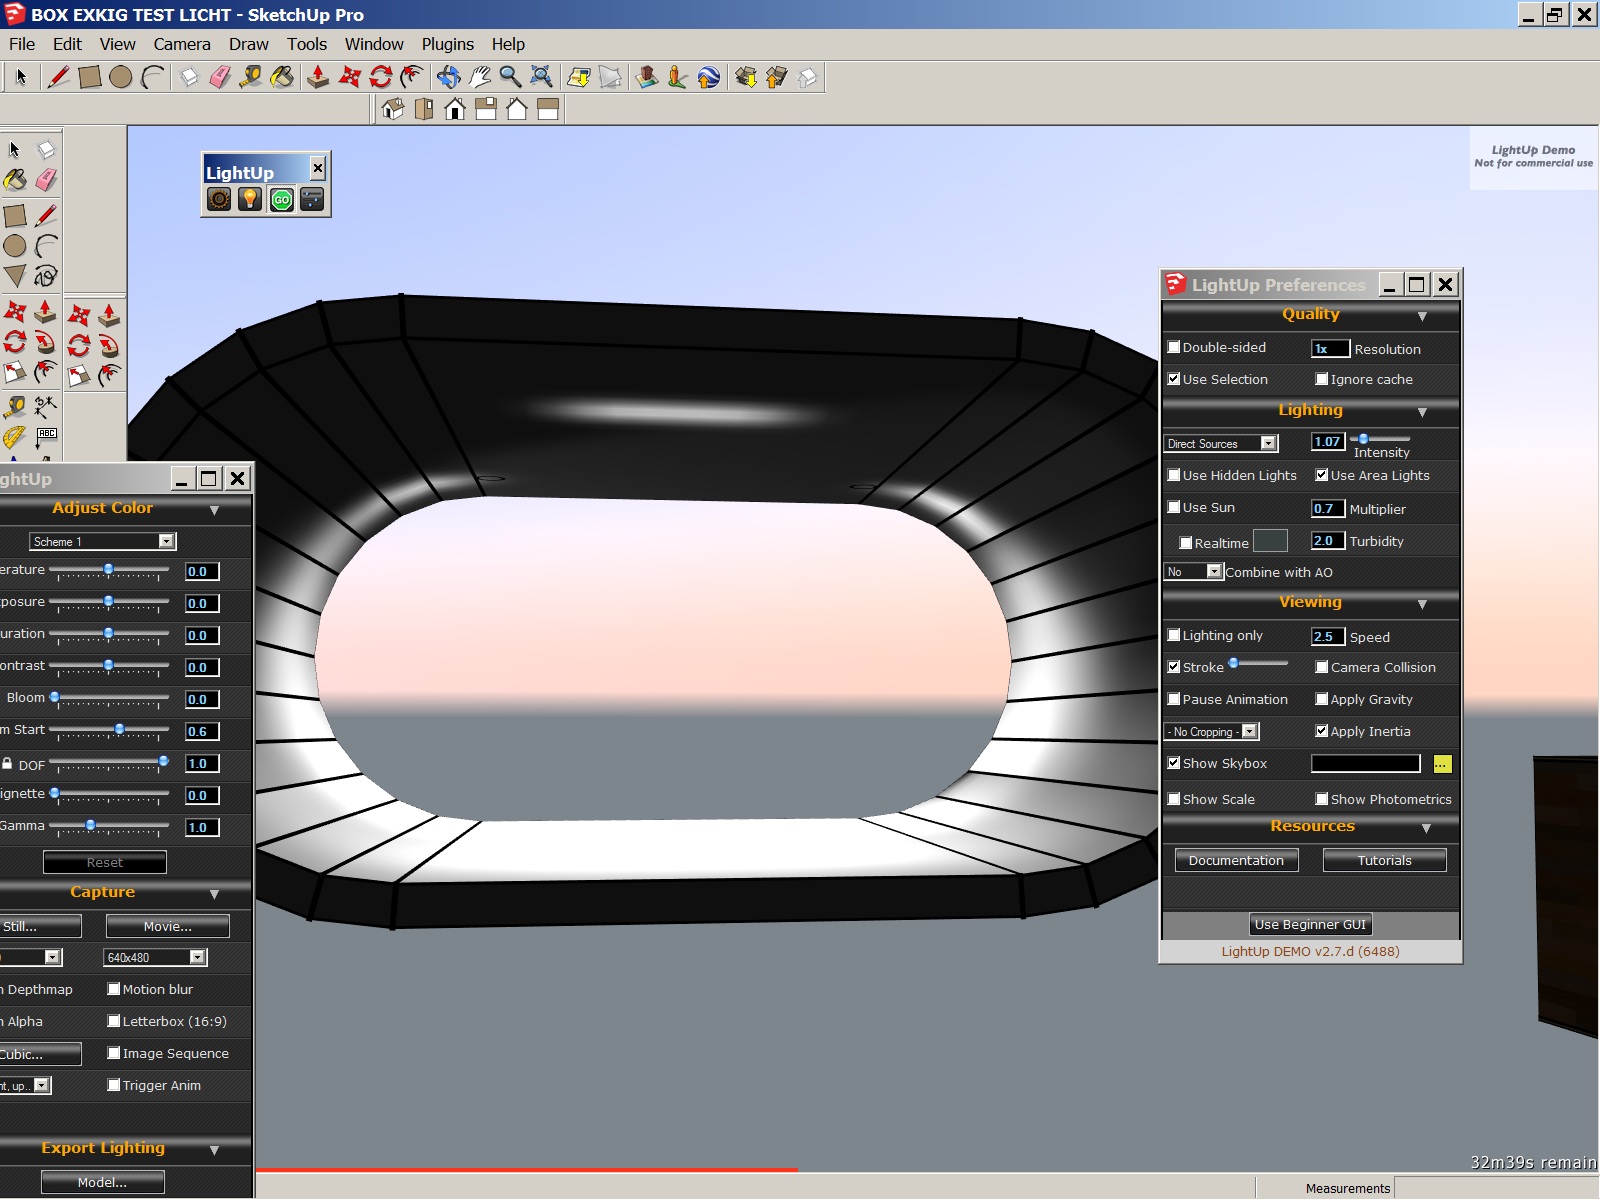Open the 640x480 resolution dropdown
Image resolution: width=1600 pixels, height=1200 pixels.
(155, 957)
